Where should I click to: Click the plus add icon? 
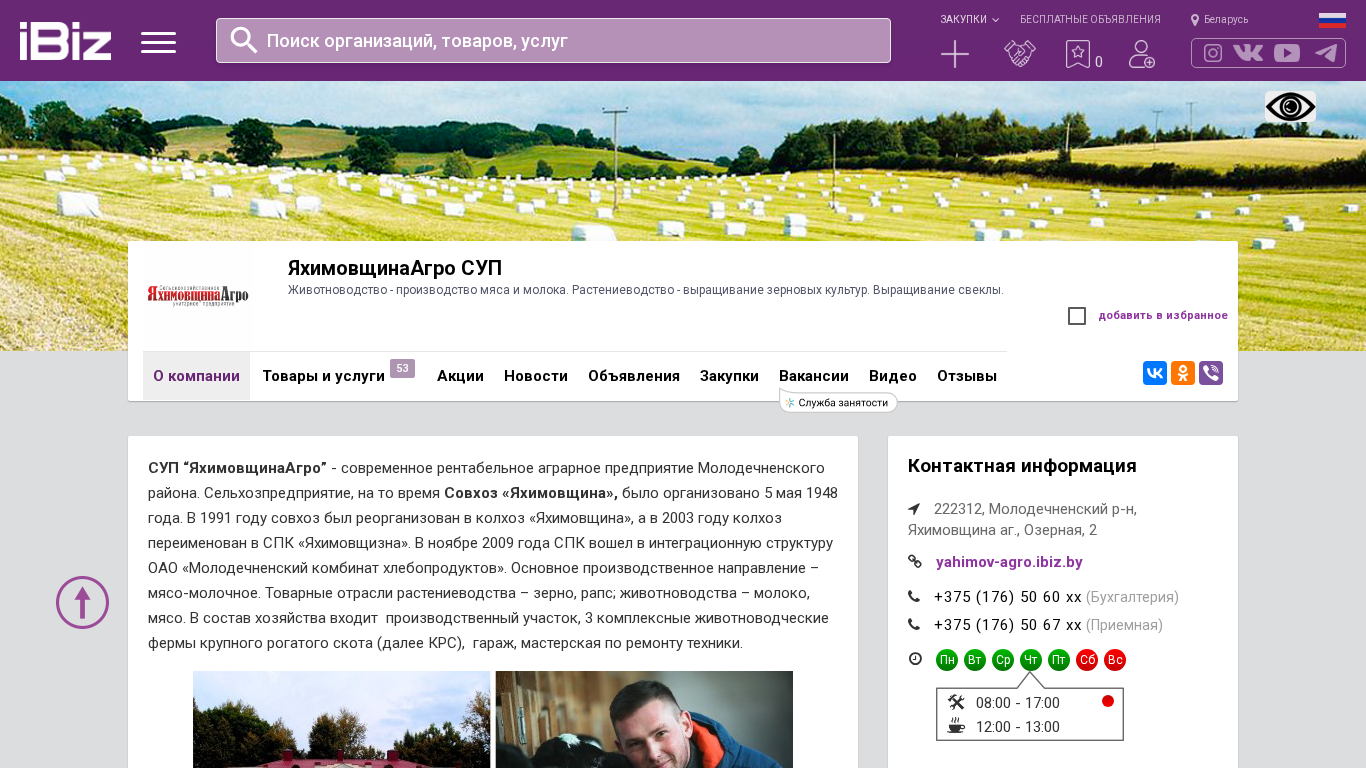[x=955, y=54]
